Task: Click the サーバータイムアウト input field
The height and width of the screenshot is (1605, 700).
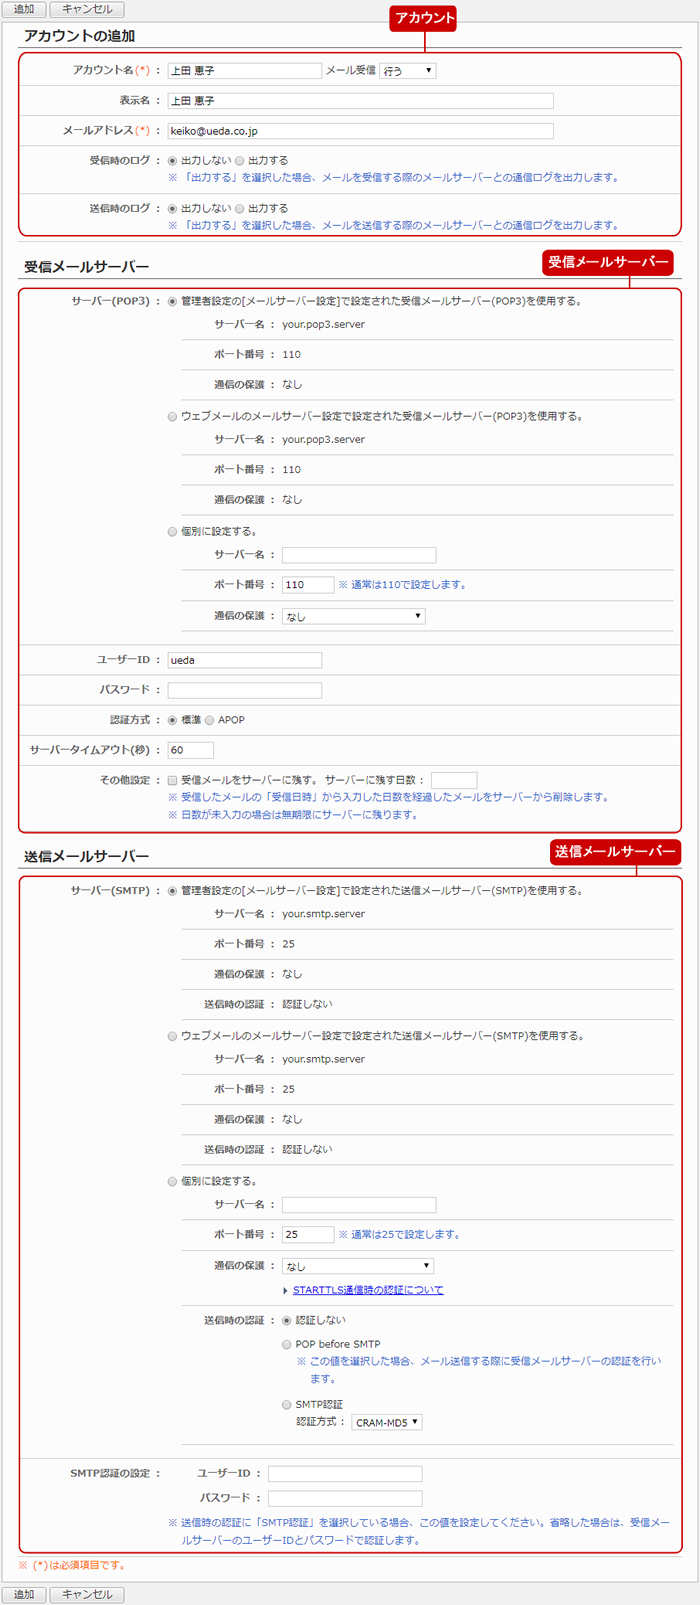Action: coord(190,750)
